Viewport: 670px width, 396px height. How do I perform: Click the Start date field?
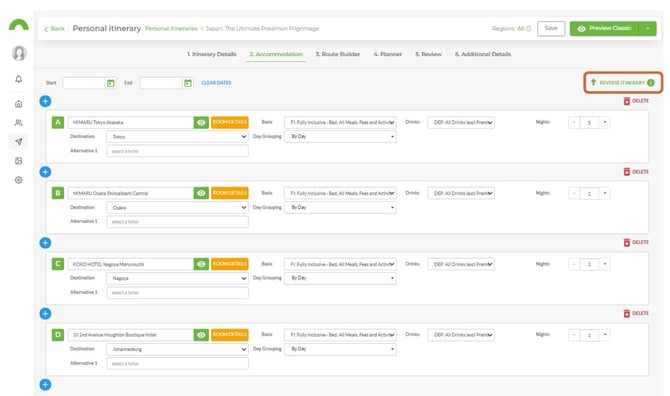point(84,83)
